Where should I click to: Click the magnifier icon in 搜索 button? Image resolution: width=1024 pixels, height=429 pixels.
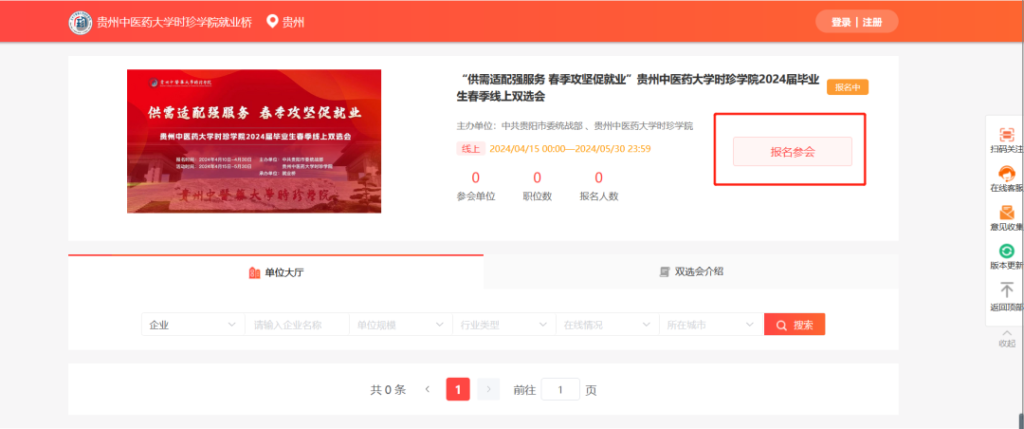tap(781, 325)
